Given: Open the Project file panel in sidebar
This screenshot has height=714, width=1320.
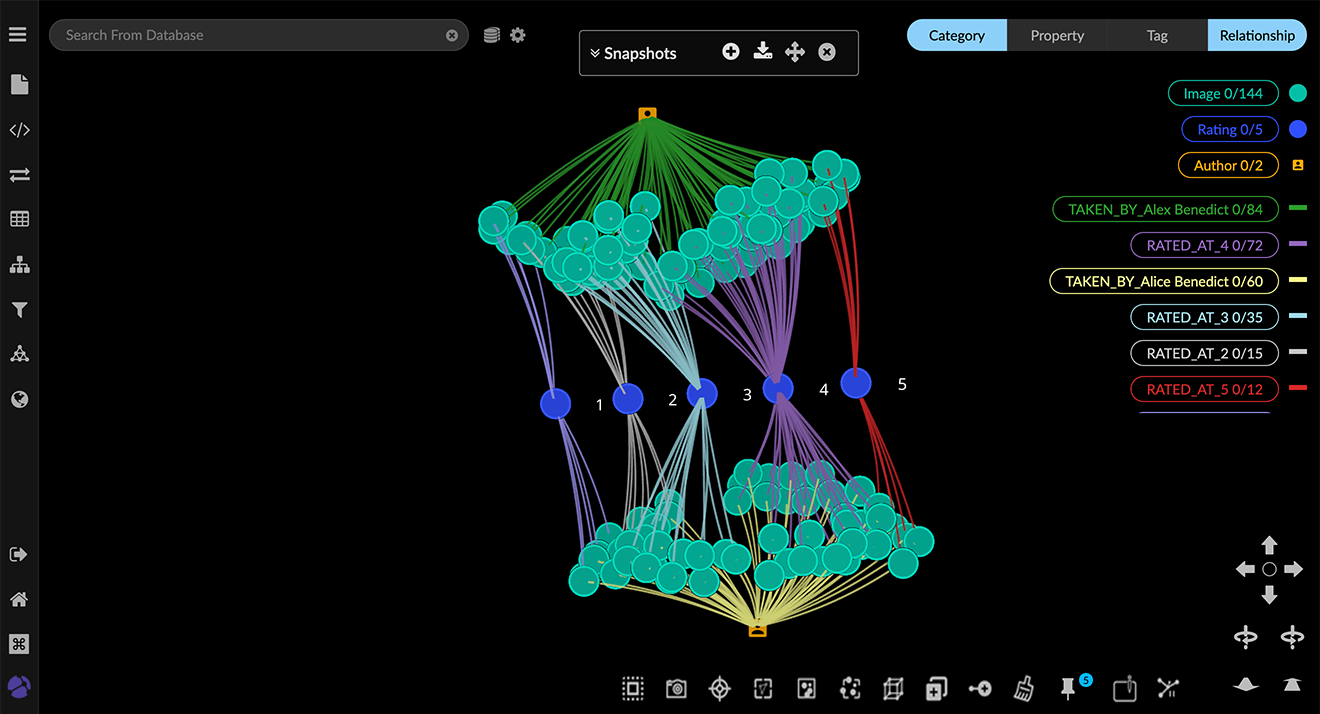Looking at the screenshot, I should point(19,85).
